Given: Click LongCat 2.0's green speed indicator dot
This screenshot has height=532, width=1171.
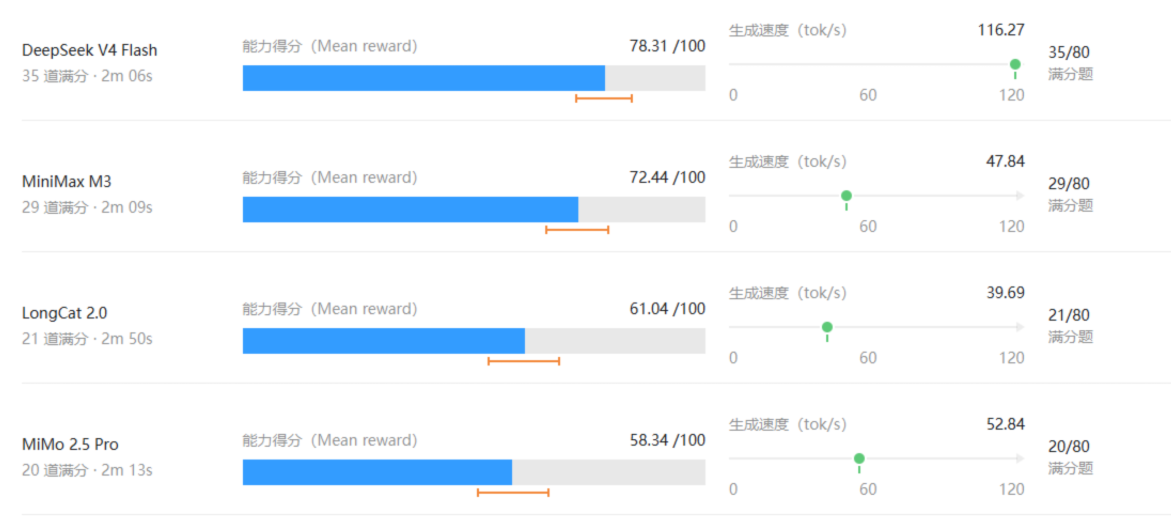Looking at the screenshot, I should pos(827,327).
